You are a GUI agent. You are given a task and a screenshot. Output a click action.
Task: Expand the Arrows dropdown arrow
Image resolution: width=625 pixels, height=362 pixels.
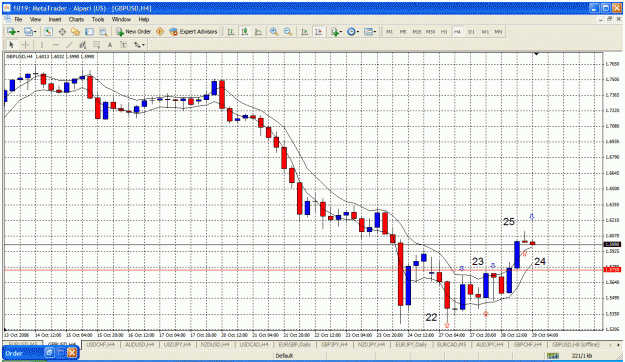pyautogui.click(x=143, y=45)
